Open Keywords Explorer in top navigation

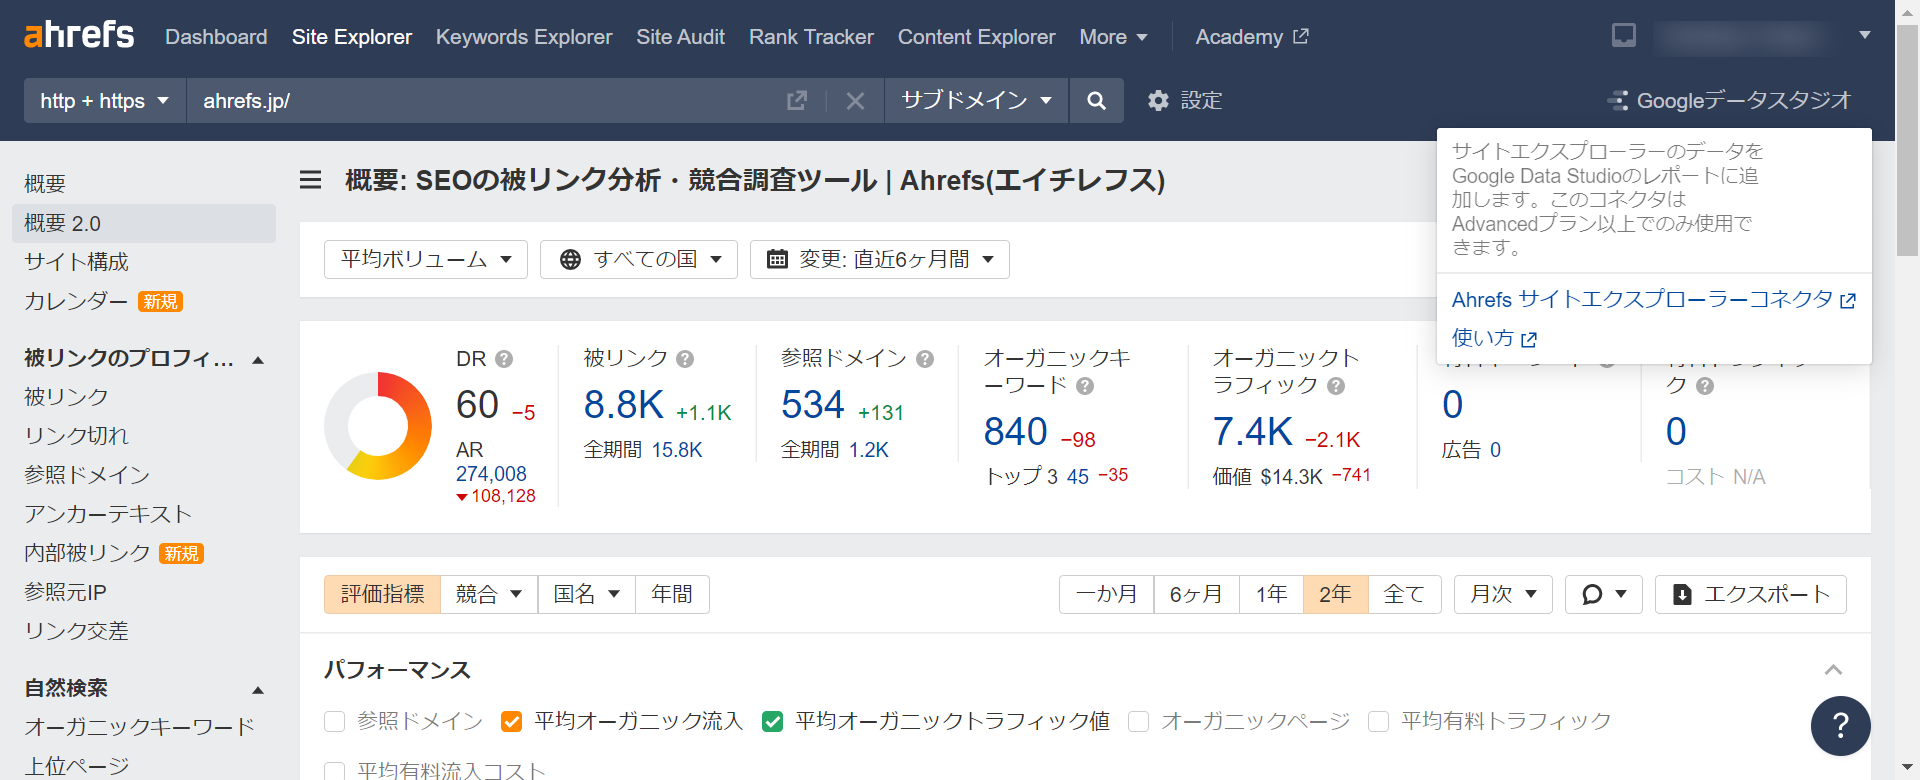tap(524, 37)
